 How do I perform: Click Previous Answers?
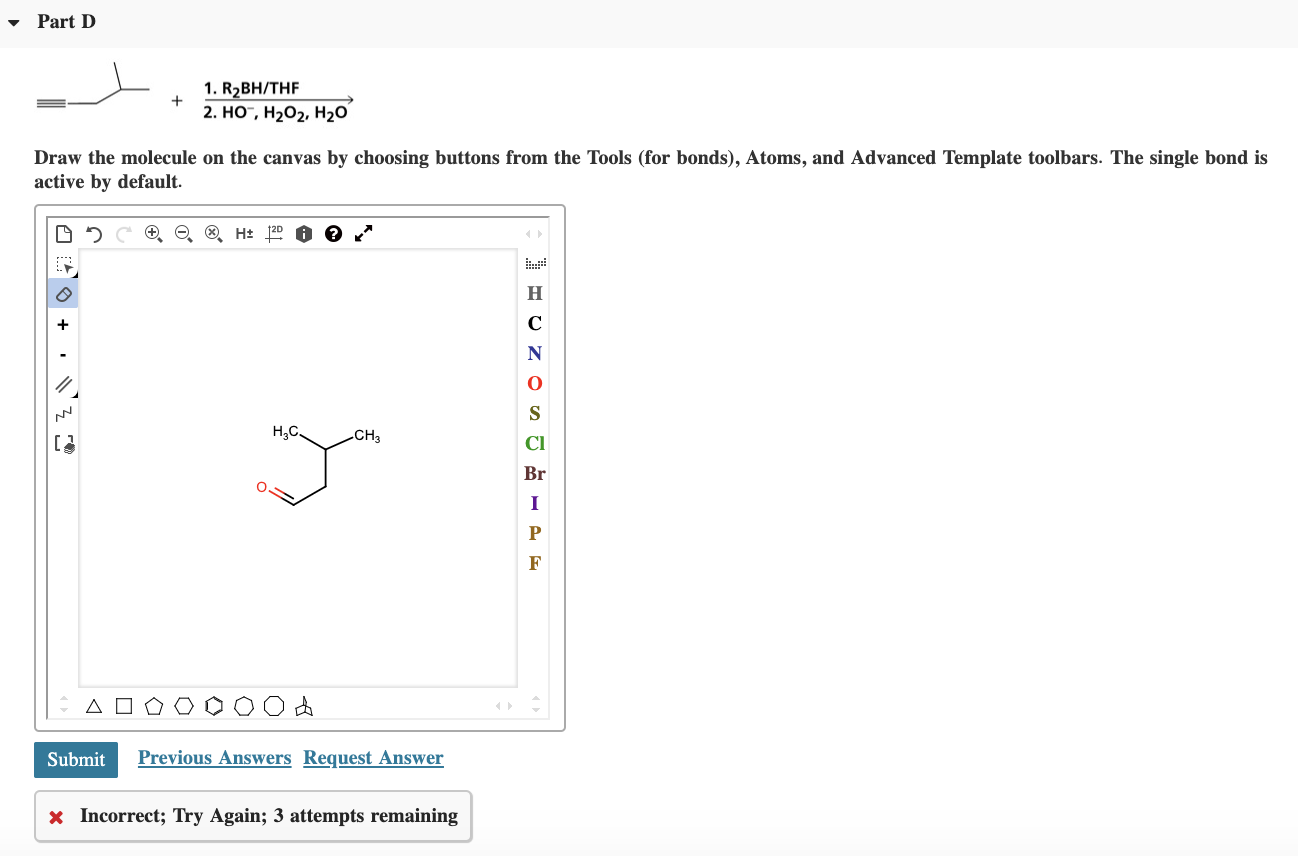click(213, 757)
